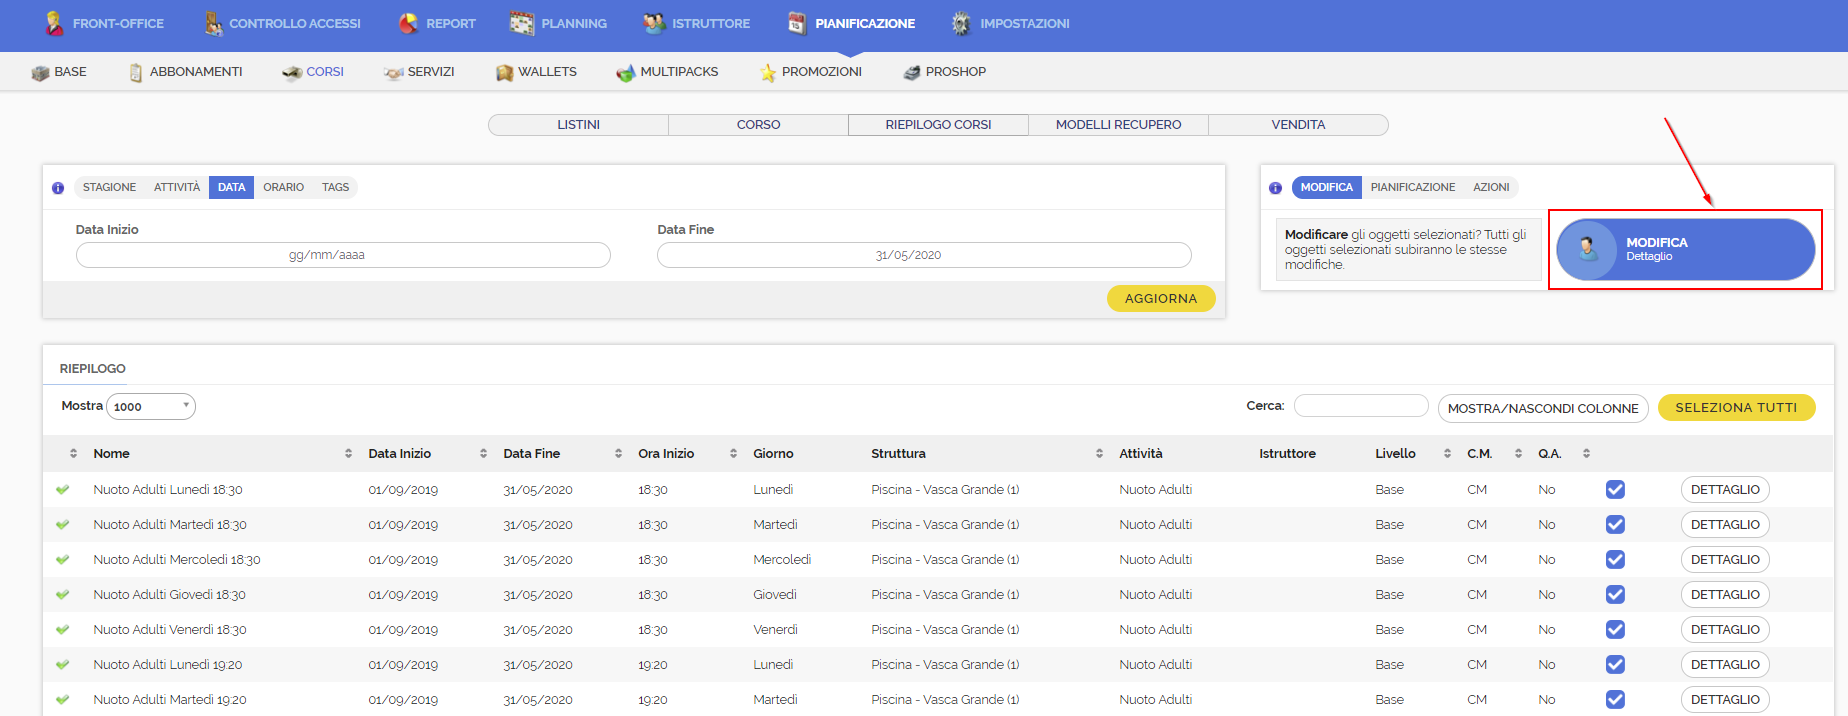Switch to the Pianificazione actions tab
1848x716 pixels.
point(1412,188)
